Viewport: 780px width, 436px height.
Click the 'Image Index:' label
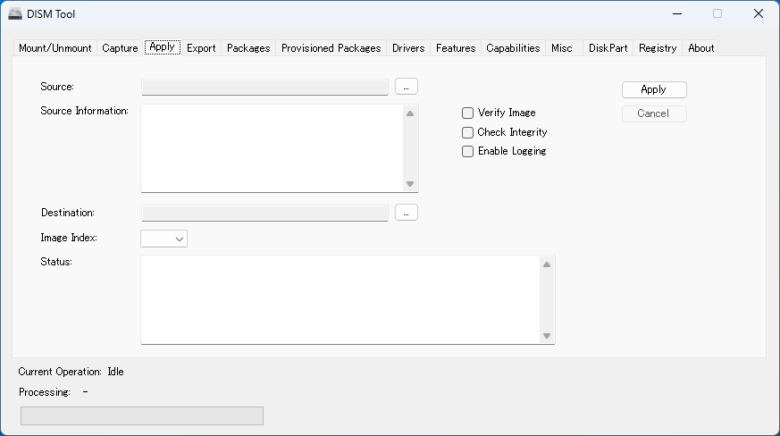pos(69,238)
